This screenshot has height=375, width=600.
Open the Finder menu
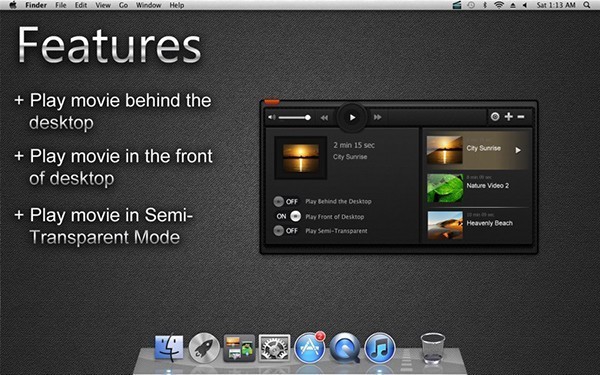(x=36, y=5)
